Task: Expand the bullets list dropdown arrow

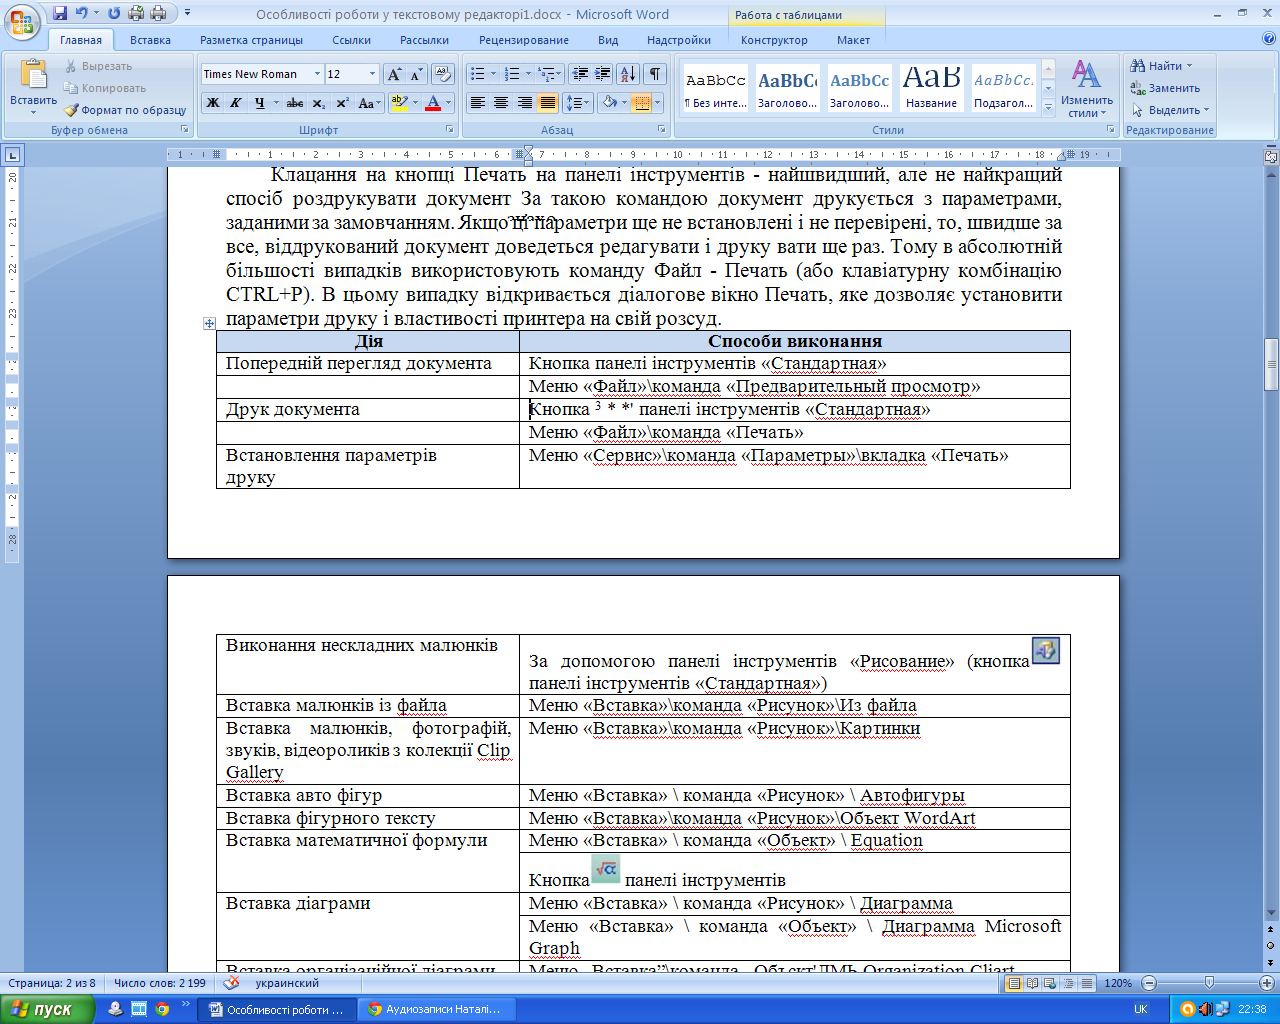Action: point(493,74)
